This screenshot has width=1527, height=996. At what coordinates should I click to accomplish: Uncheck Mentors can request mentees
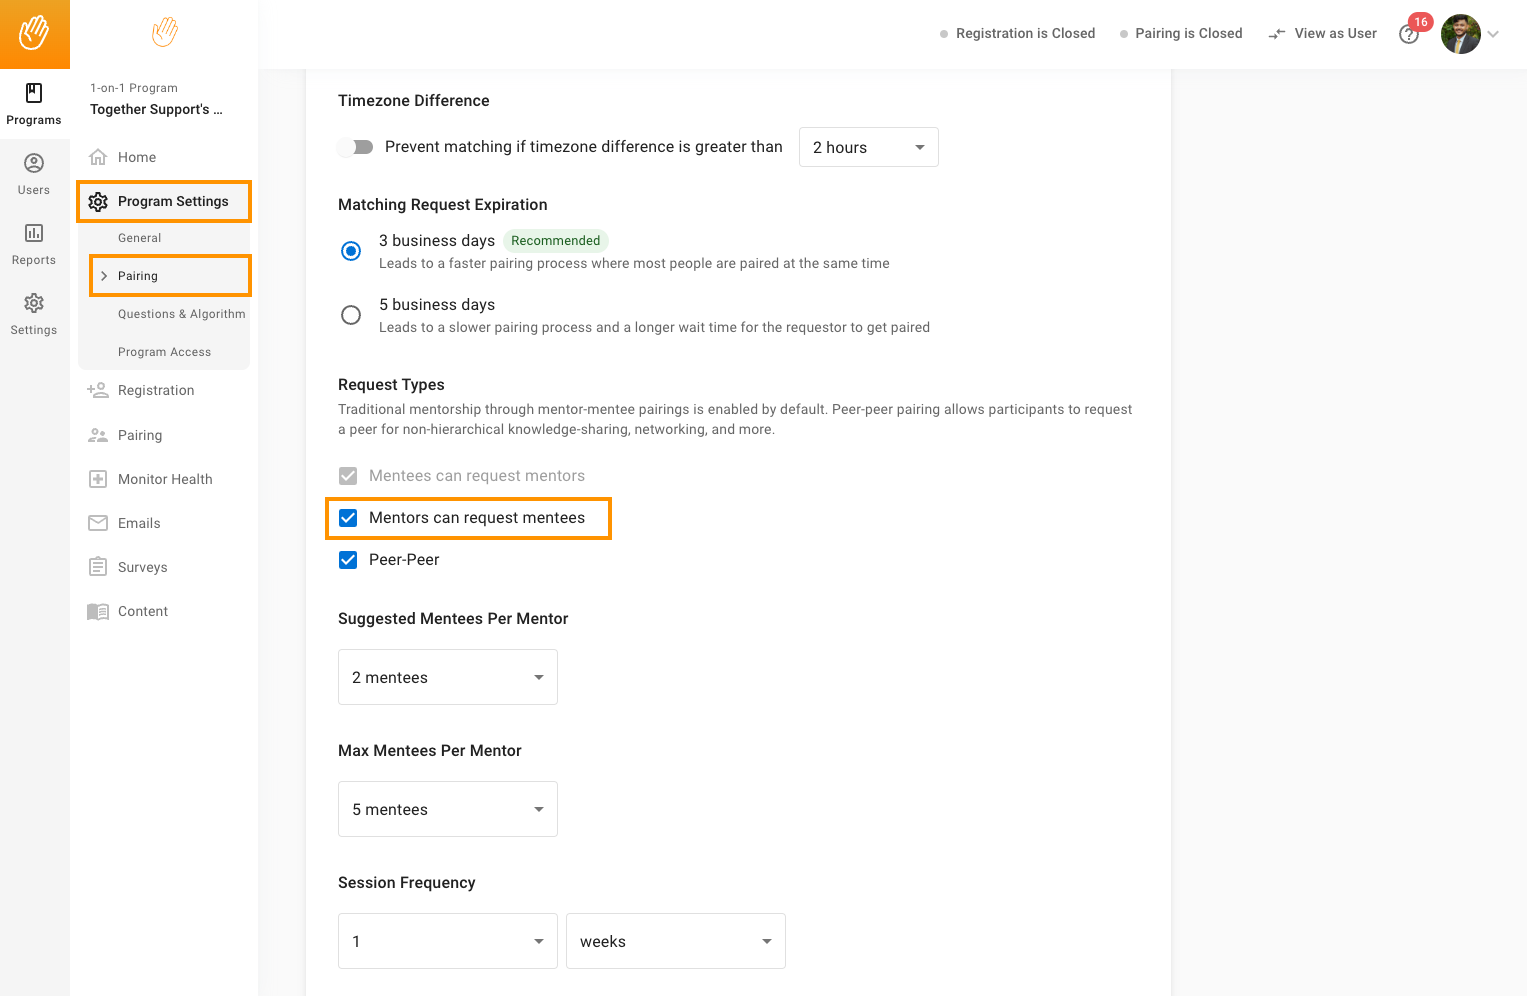point(348,518)
